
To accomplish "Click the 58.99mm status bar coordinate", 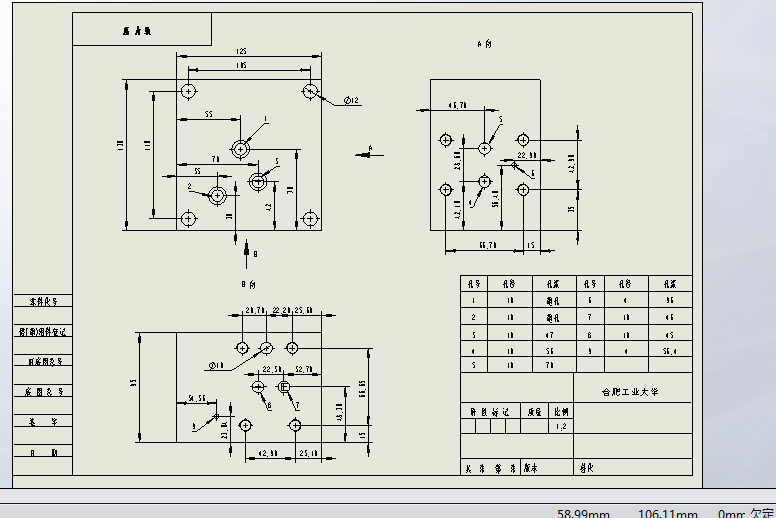I will pyautogui.click(x=583, y=514).
